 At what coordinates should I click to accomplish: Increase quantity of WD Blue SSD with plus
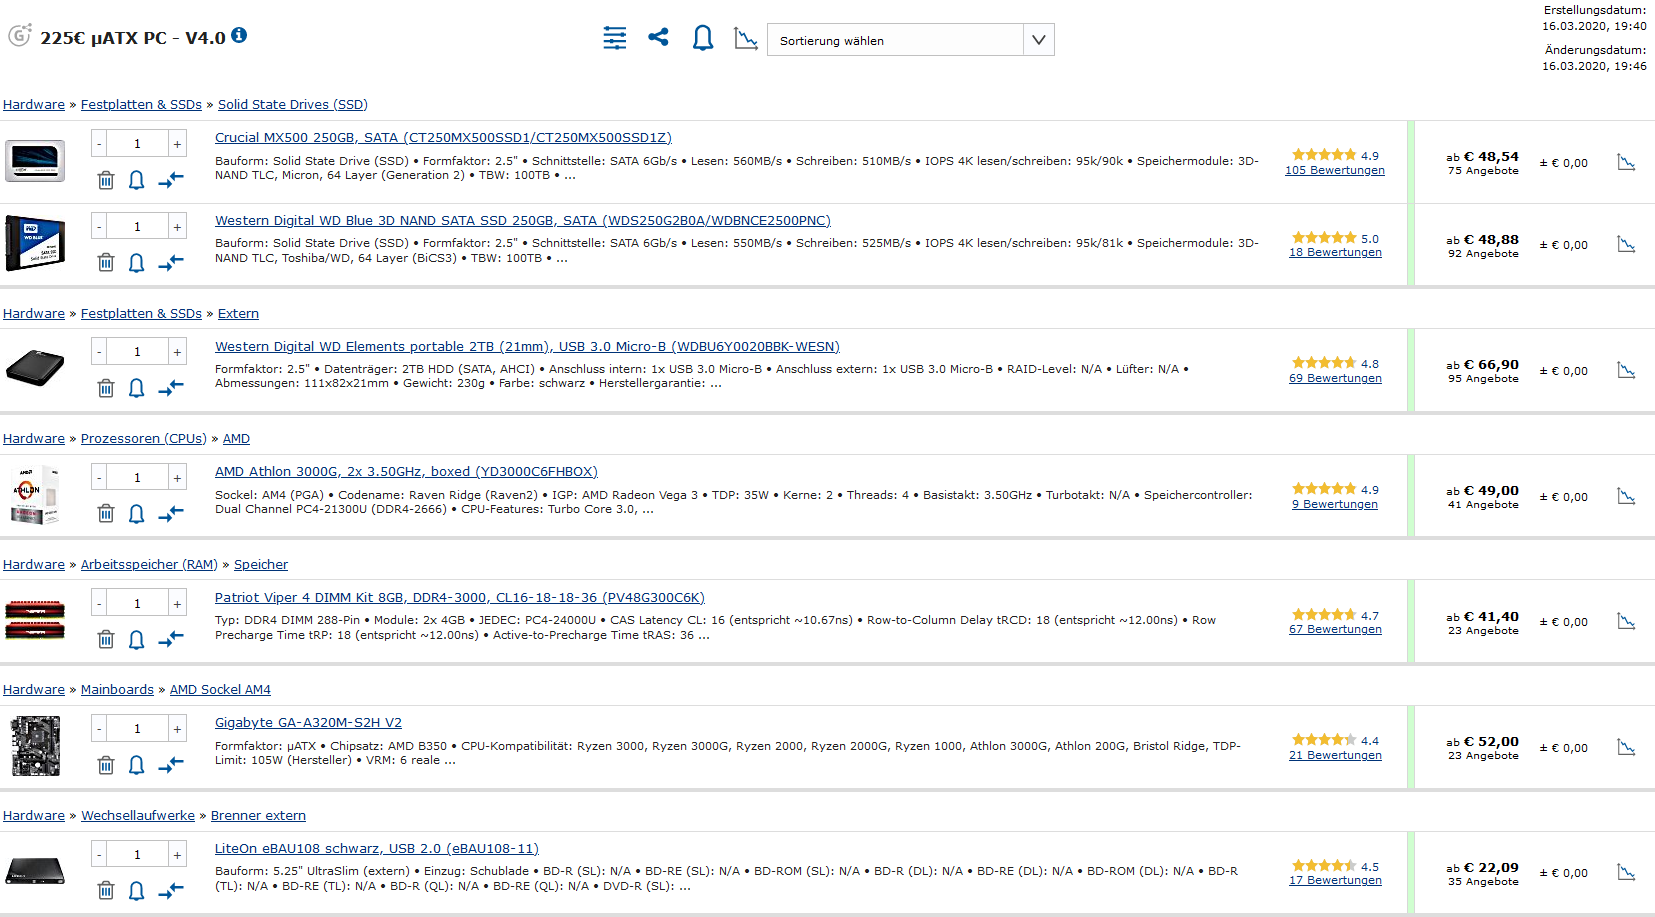pos(177,227)
